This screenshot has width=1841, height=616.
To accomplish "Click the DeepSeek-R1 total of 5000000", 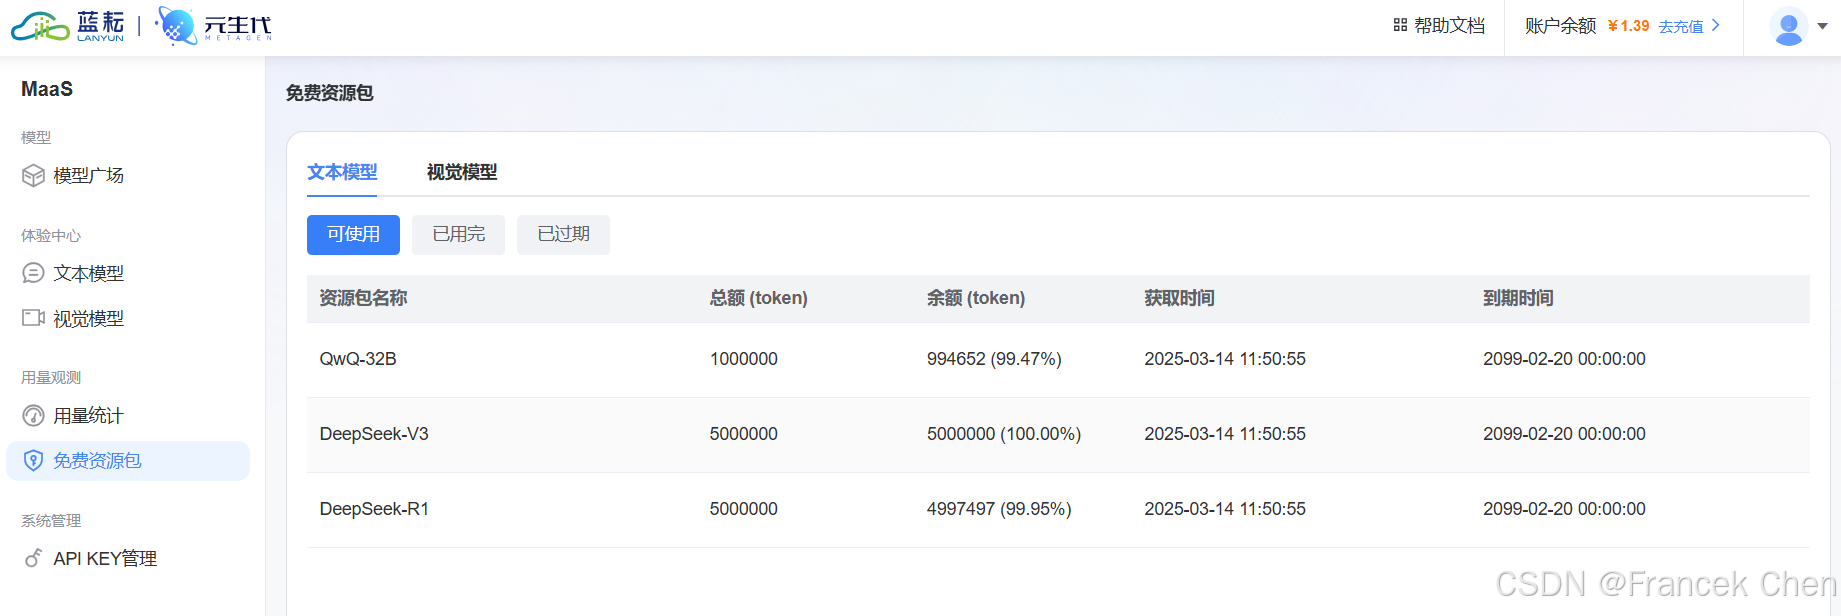I will pyautogui.click(x=744, y=509).
